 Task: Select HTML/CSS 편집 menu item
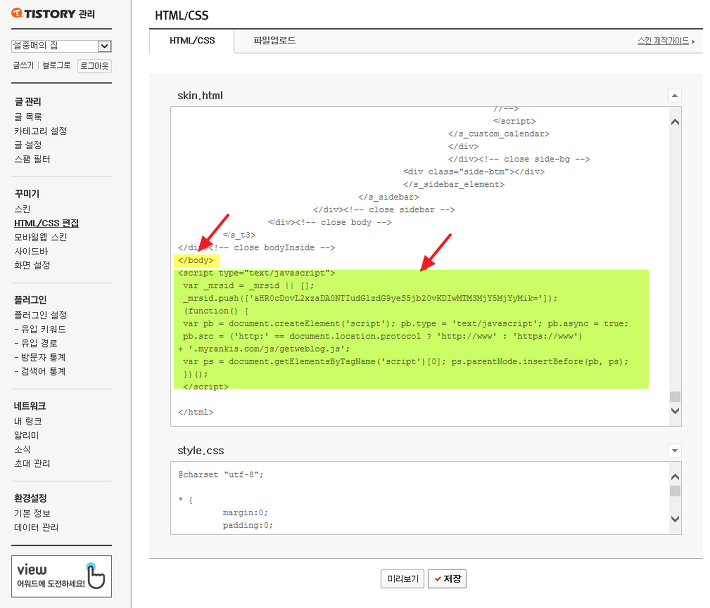point(46,223)
